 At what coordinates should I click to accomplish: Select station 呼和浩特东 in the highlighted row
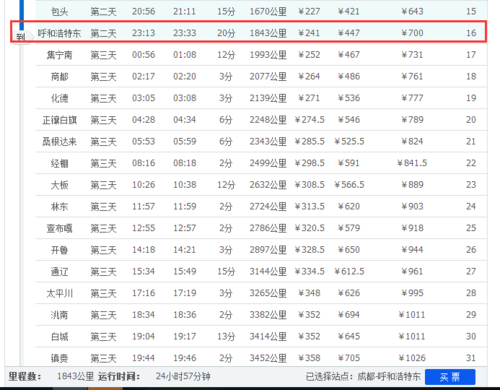point(59,33)
